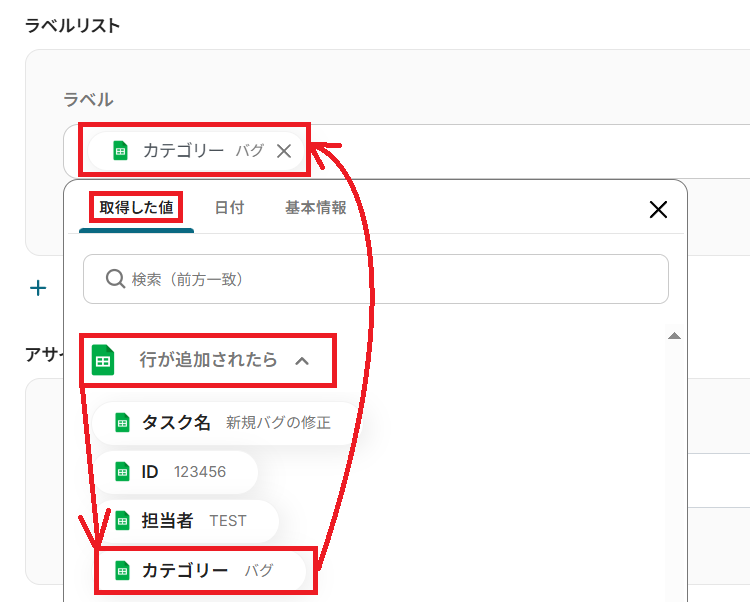This screenshot has height=602, width=750.
Task: Select the TEST sample value
Action: tap(228, 521)
